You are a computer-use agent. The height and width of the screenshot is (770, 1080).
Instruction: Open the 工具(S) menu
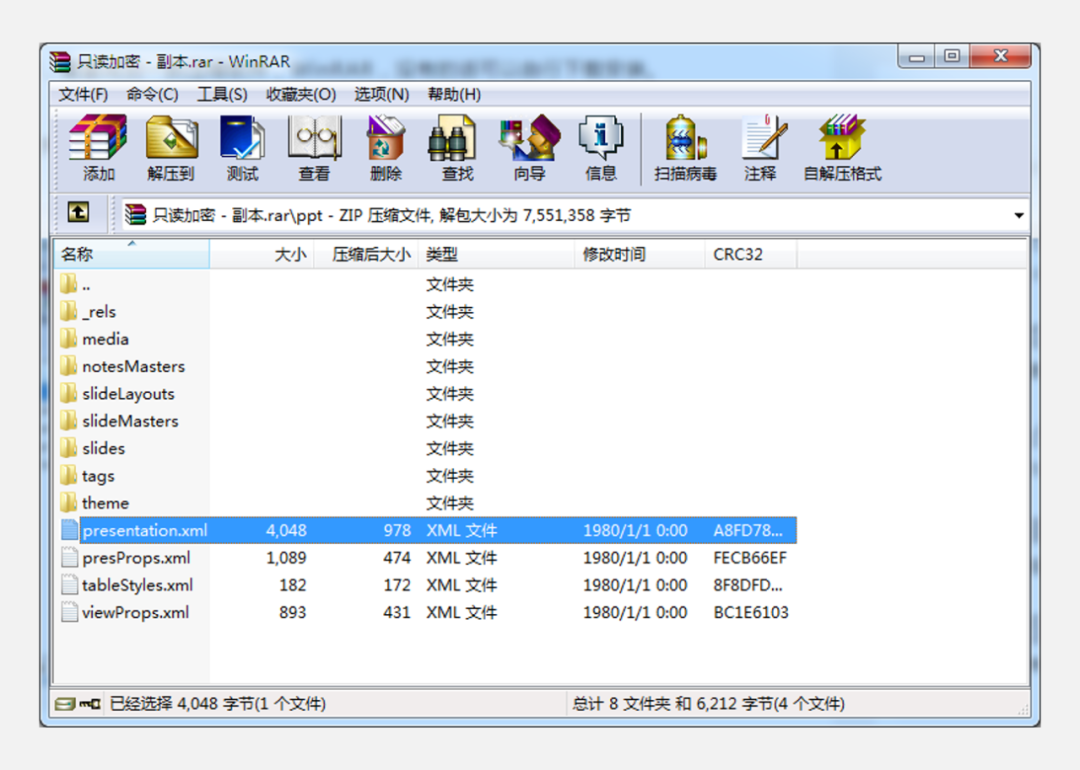222,94
